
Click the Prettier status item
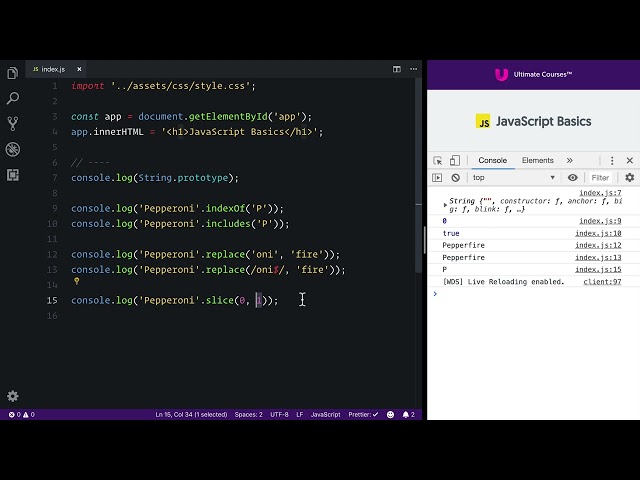point(363,414)
